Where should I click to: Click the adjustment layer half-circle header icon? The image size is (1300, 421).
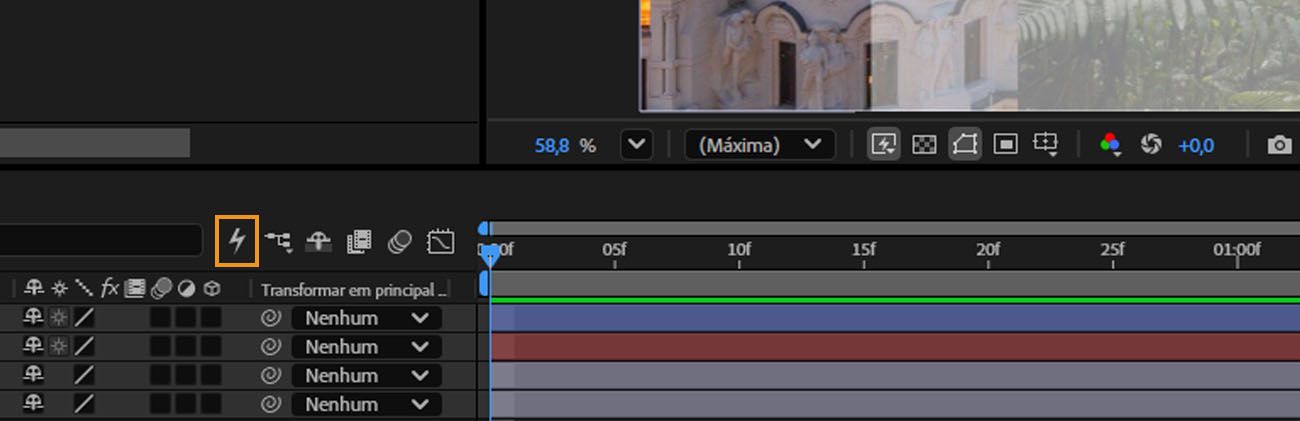(x=186, y=289)
